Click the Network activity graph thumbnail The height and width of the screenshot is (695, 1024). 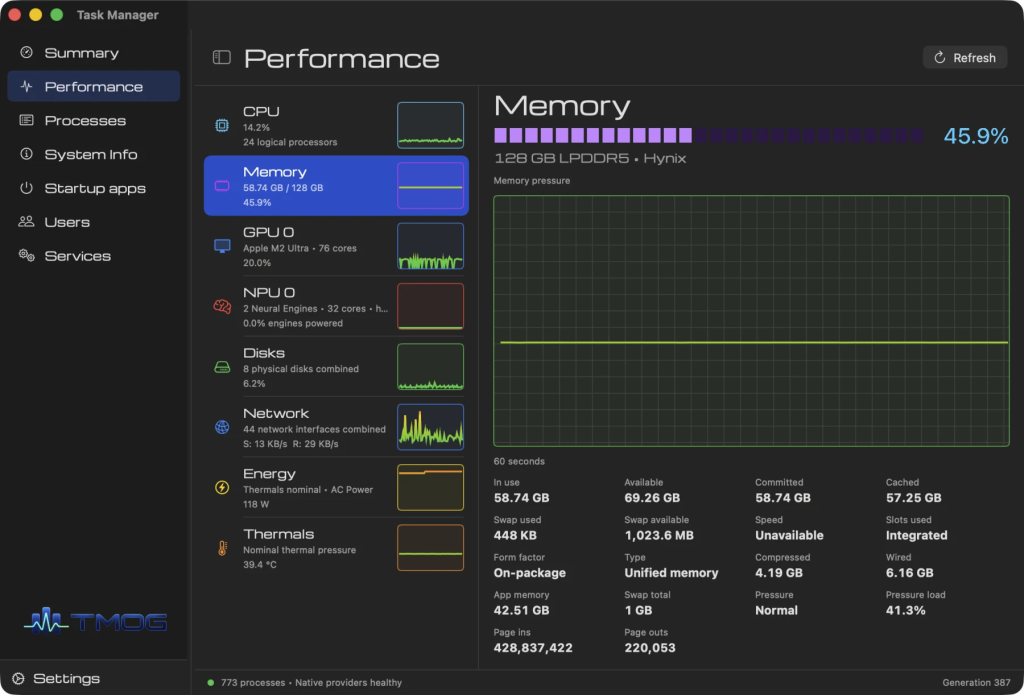430,427
